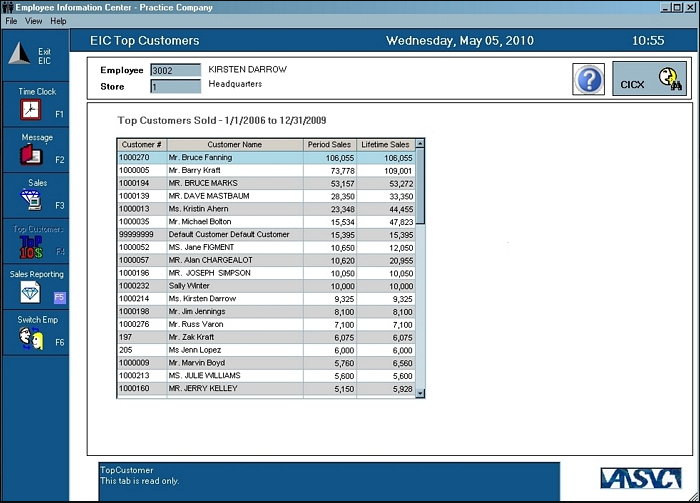Open the Message mailbox icon
Screen dimensions: 700x503
[x=31, y=155]
